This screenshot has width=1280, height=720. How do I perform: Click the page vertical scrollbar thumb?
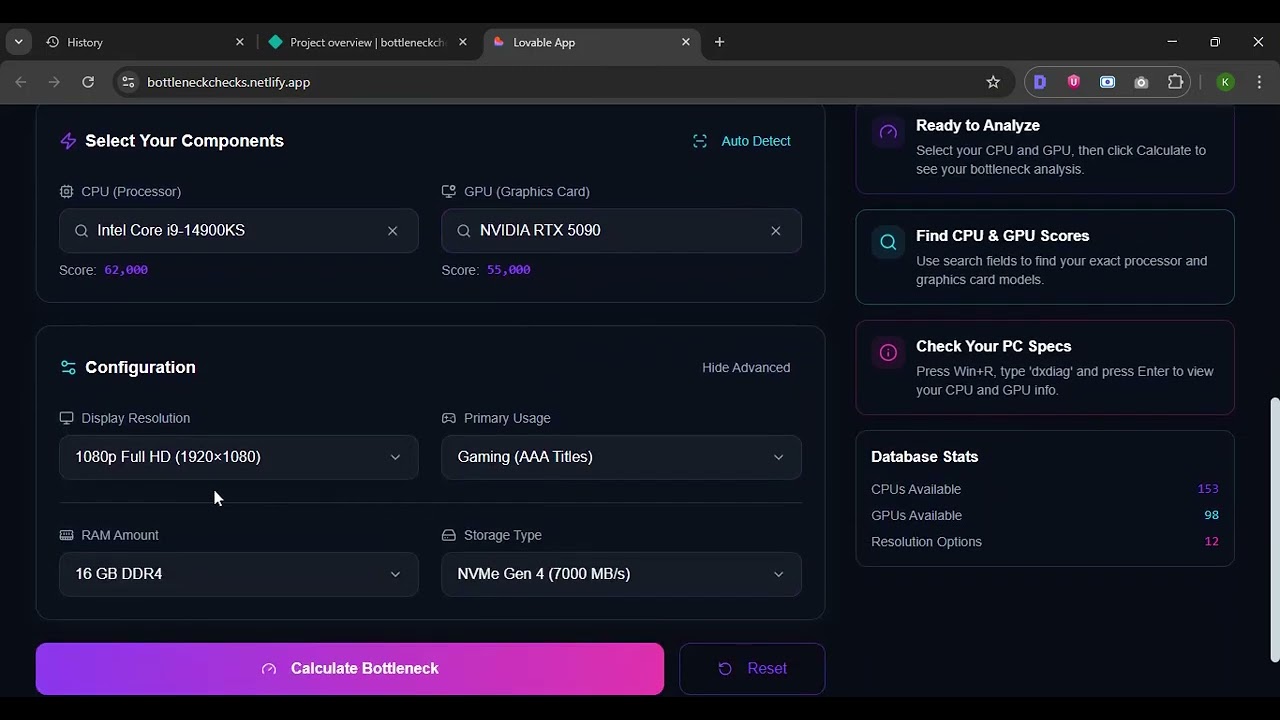pyautogui.click(x=1274, y=530)
